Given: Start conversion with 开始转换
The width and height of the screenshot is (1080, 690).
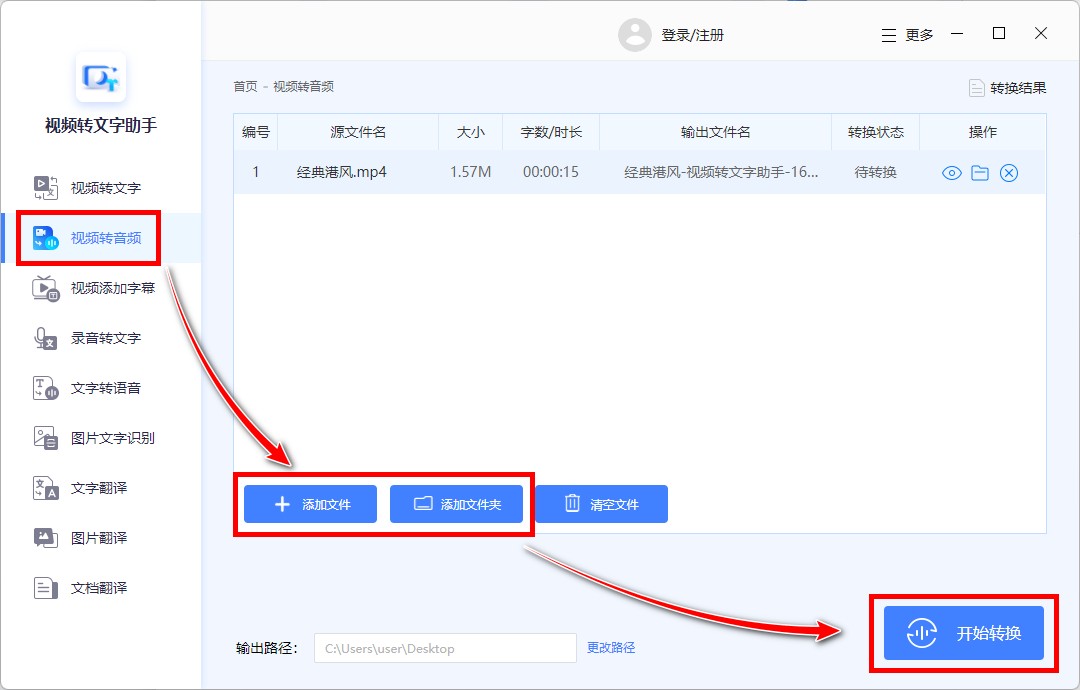Looking at the screenshot, I should click(963, 632).
